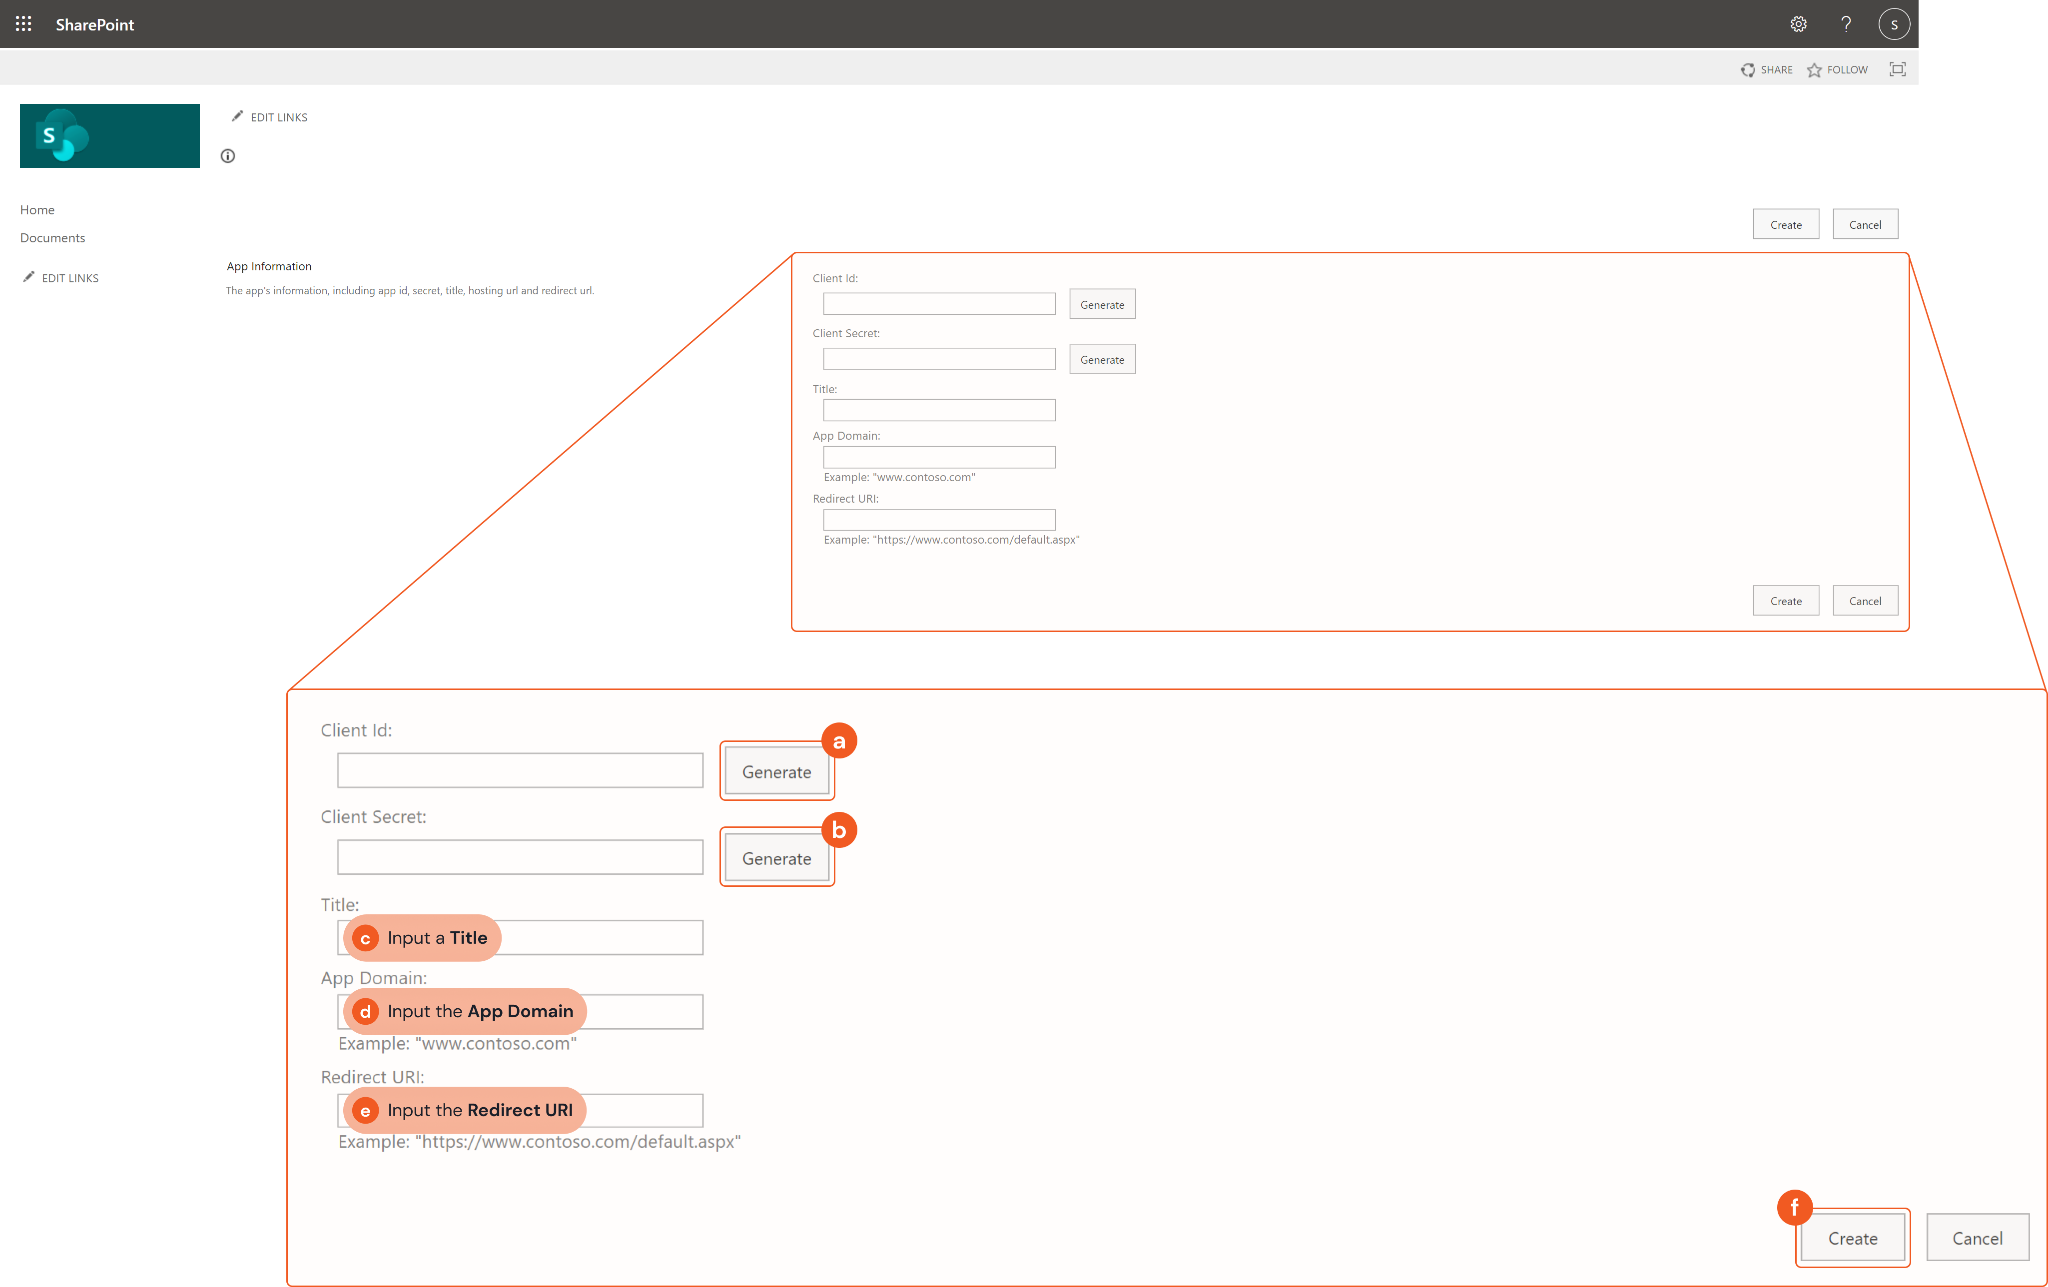Viewport: 2048px width, 1287px height.
Task: Click the Share icon in header
Action: coord(1767,70)
